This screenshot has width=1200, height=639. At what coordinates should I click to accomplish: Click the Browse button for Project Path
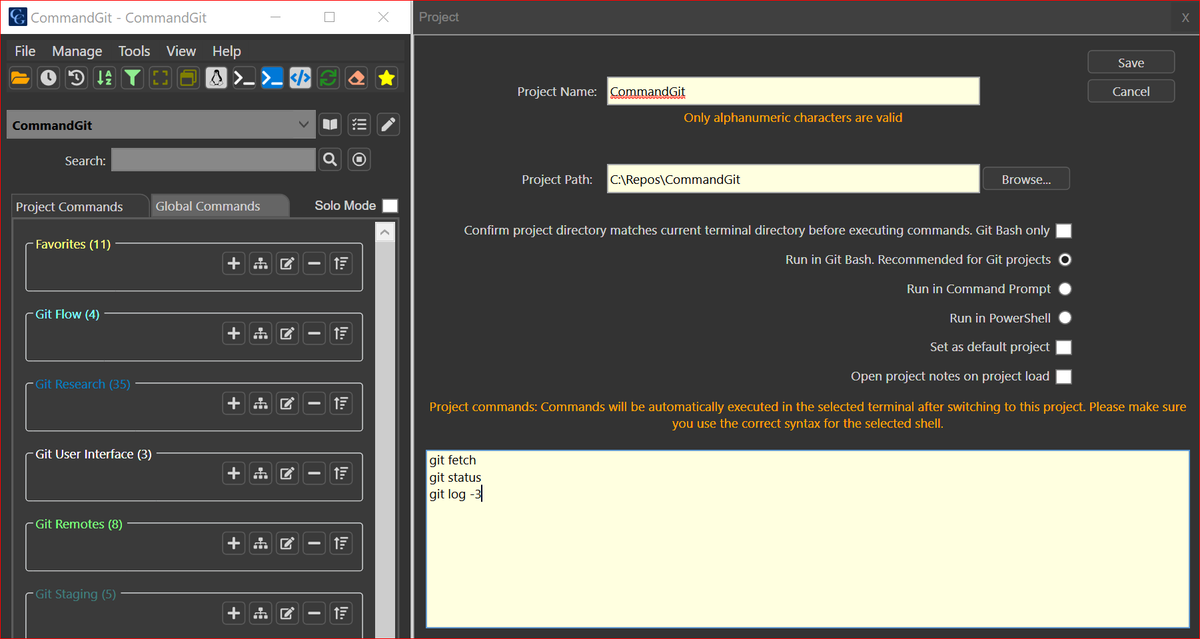tap(1026, 179)
